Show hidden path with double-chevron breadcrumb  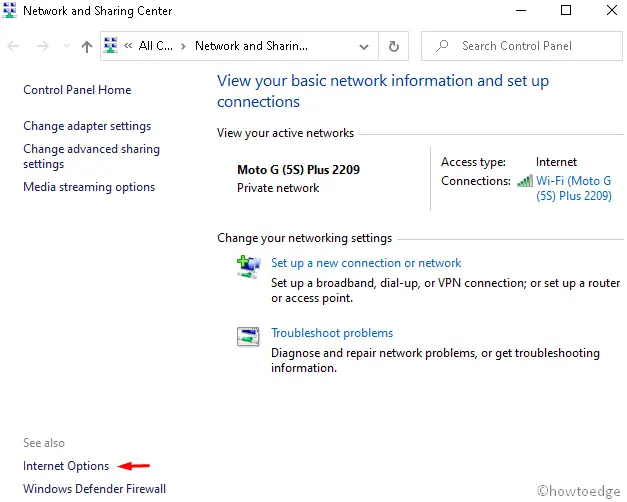(128, 46)
